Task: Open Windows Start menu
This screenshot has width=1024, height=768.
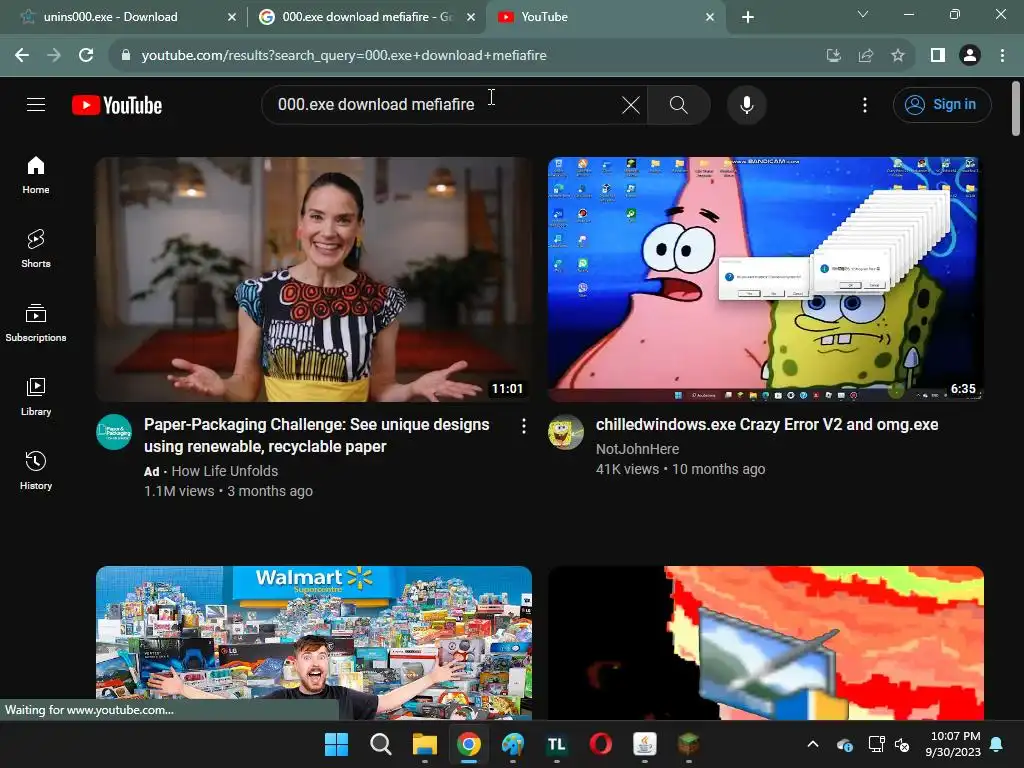Action: (336, 744)
